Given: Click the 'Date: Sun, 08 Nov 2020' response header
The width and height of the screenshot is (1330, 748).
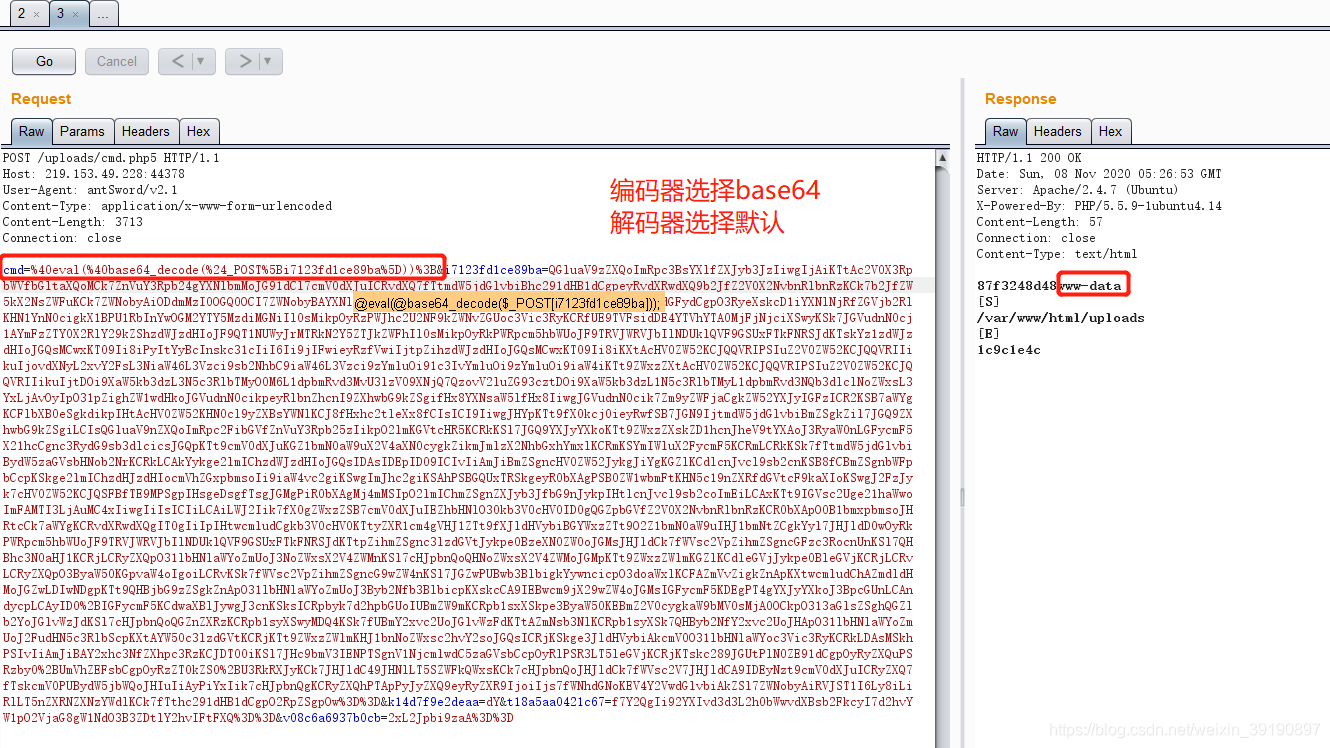Looking at the screenshot, I should pyautogui.click(x=1099, y=174).
